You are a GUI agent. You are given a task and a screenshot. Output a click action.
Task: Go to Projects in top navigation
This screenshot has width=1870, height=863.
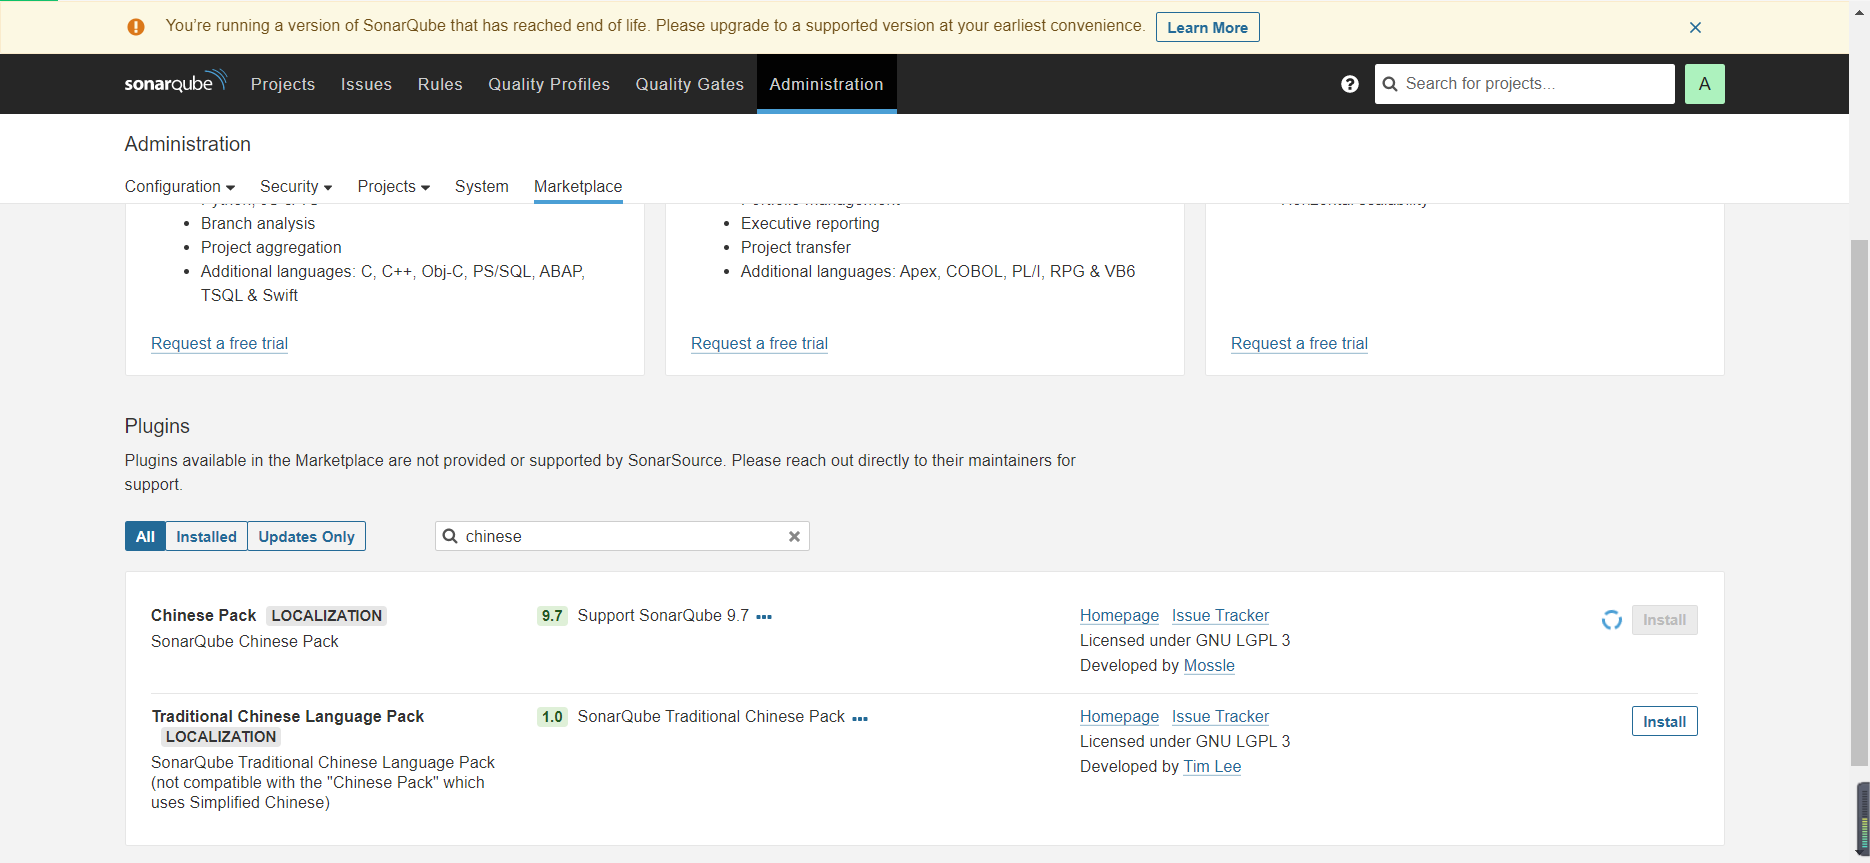[283, 84]
